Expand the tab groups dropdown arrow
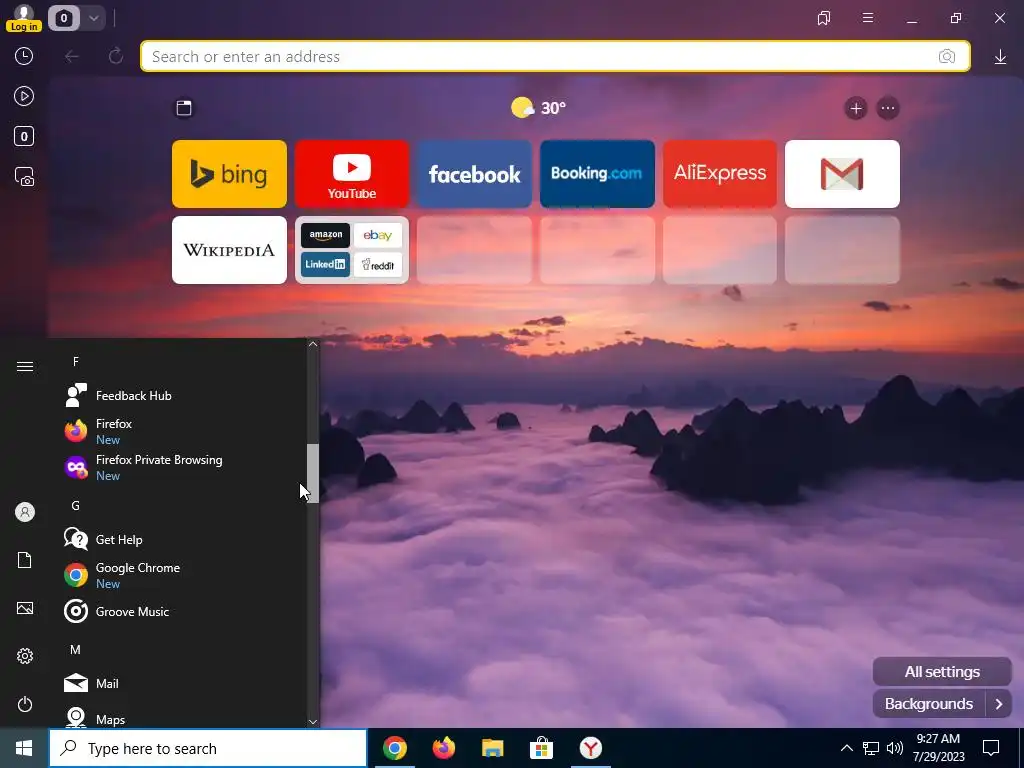The height and width of the screenshot is (768, 1024). pyautogui.click(x=93, y=18)
